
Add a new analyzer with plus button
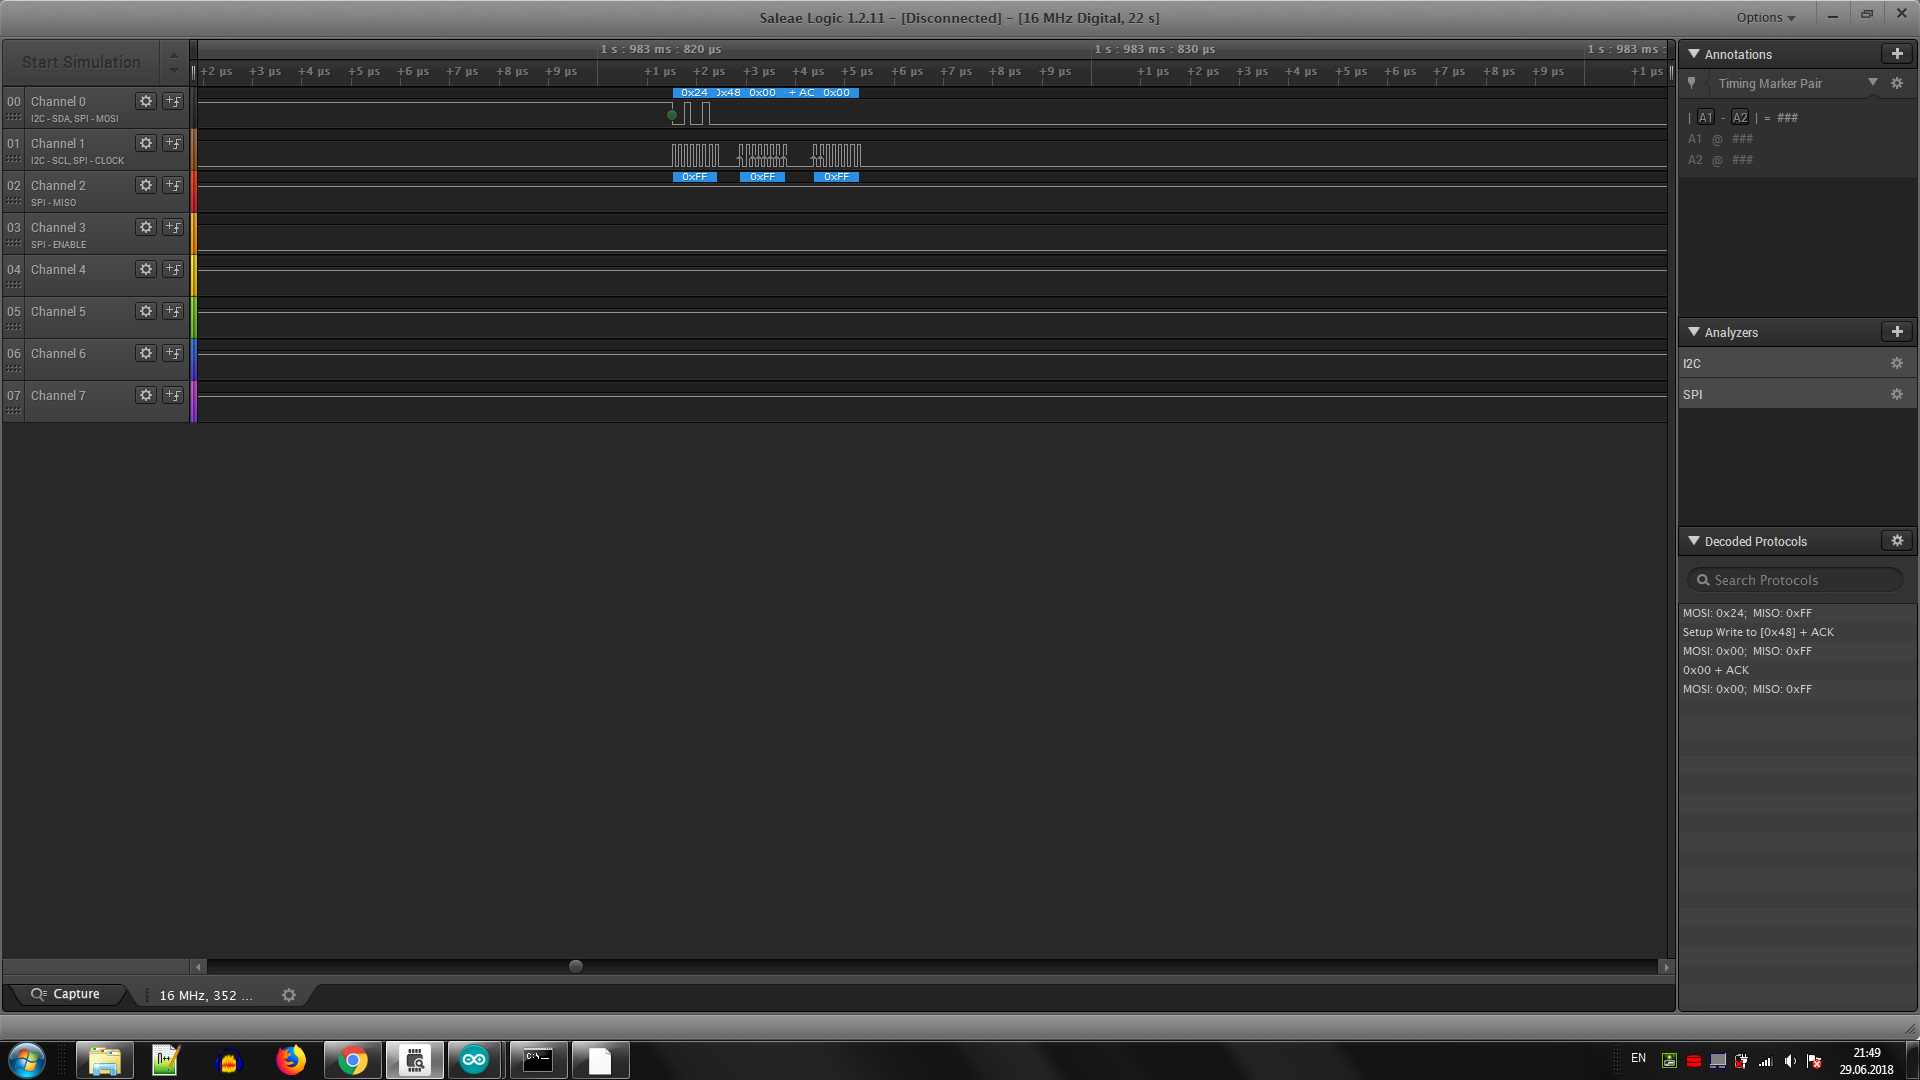tap(1896, 332)
